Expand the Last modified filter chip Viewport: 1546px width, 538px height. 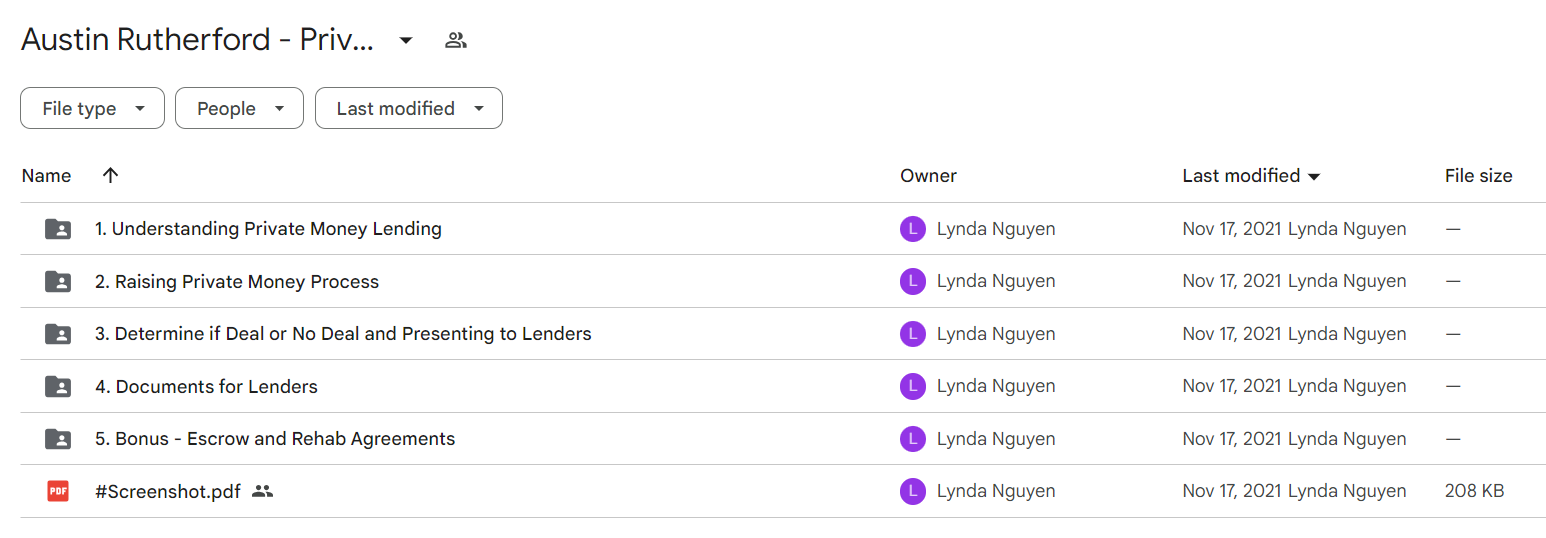[x=409, y=108]
